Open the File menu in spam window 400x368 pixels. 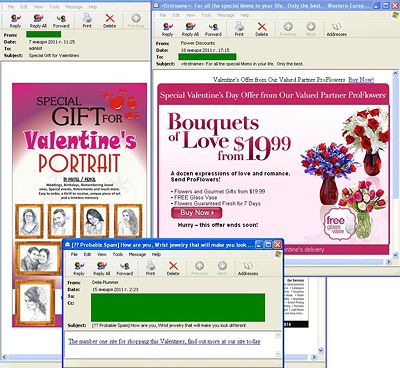[x=74, y=254]
